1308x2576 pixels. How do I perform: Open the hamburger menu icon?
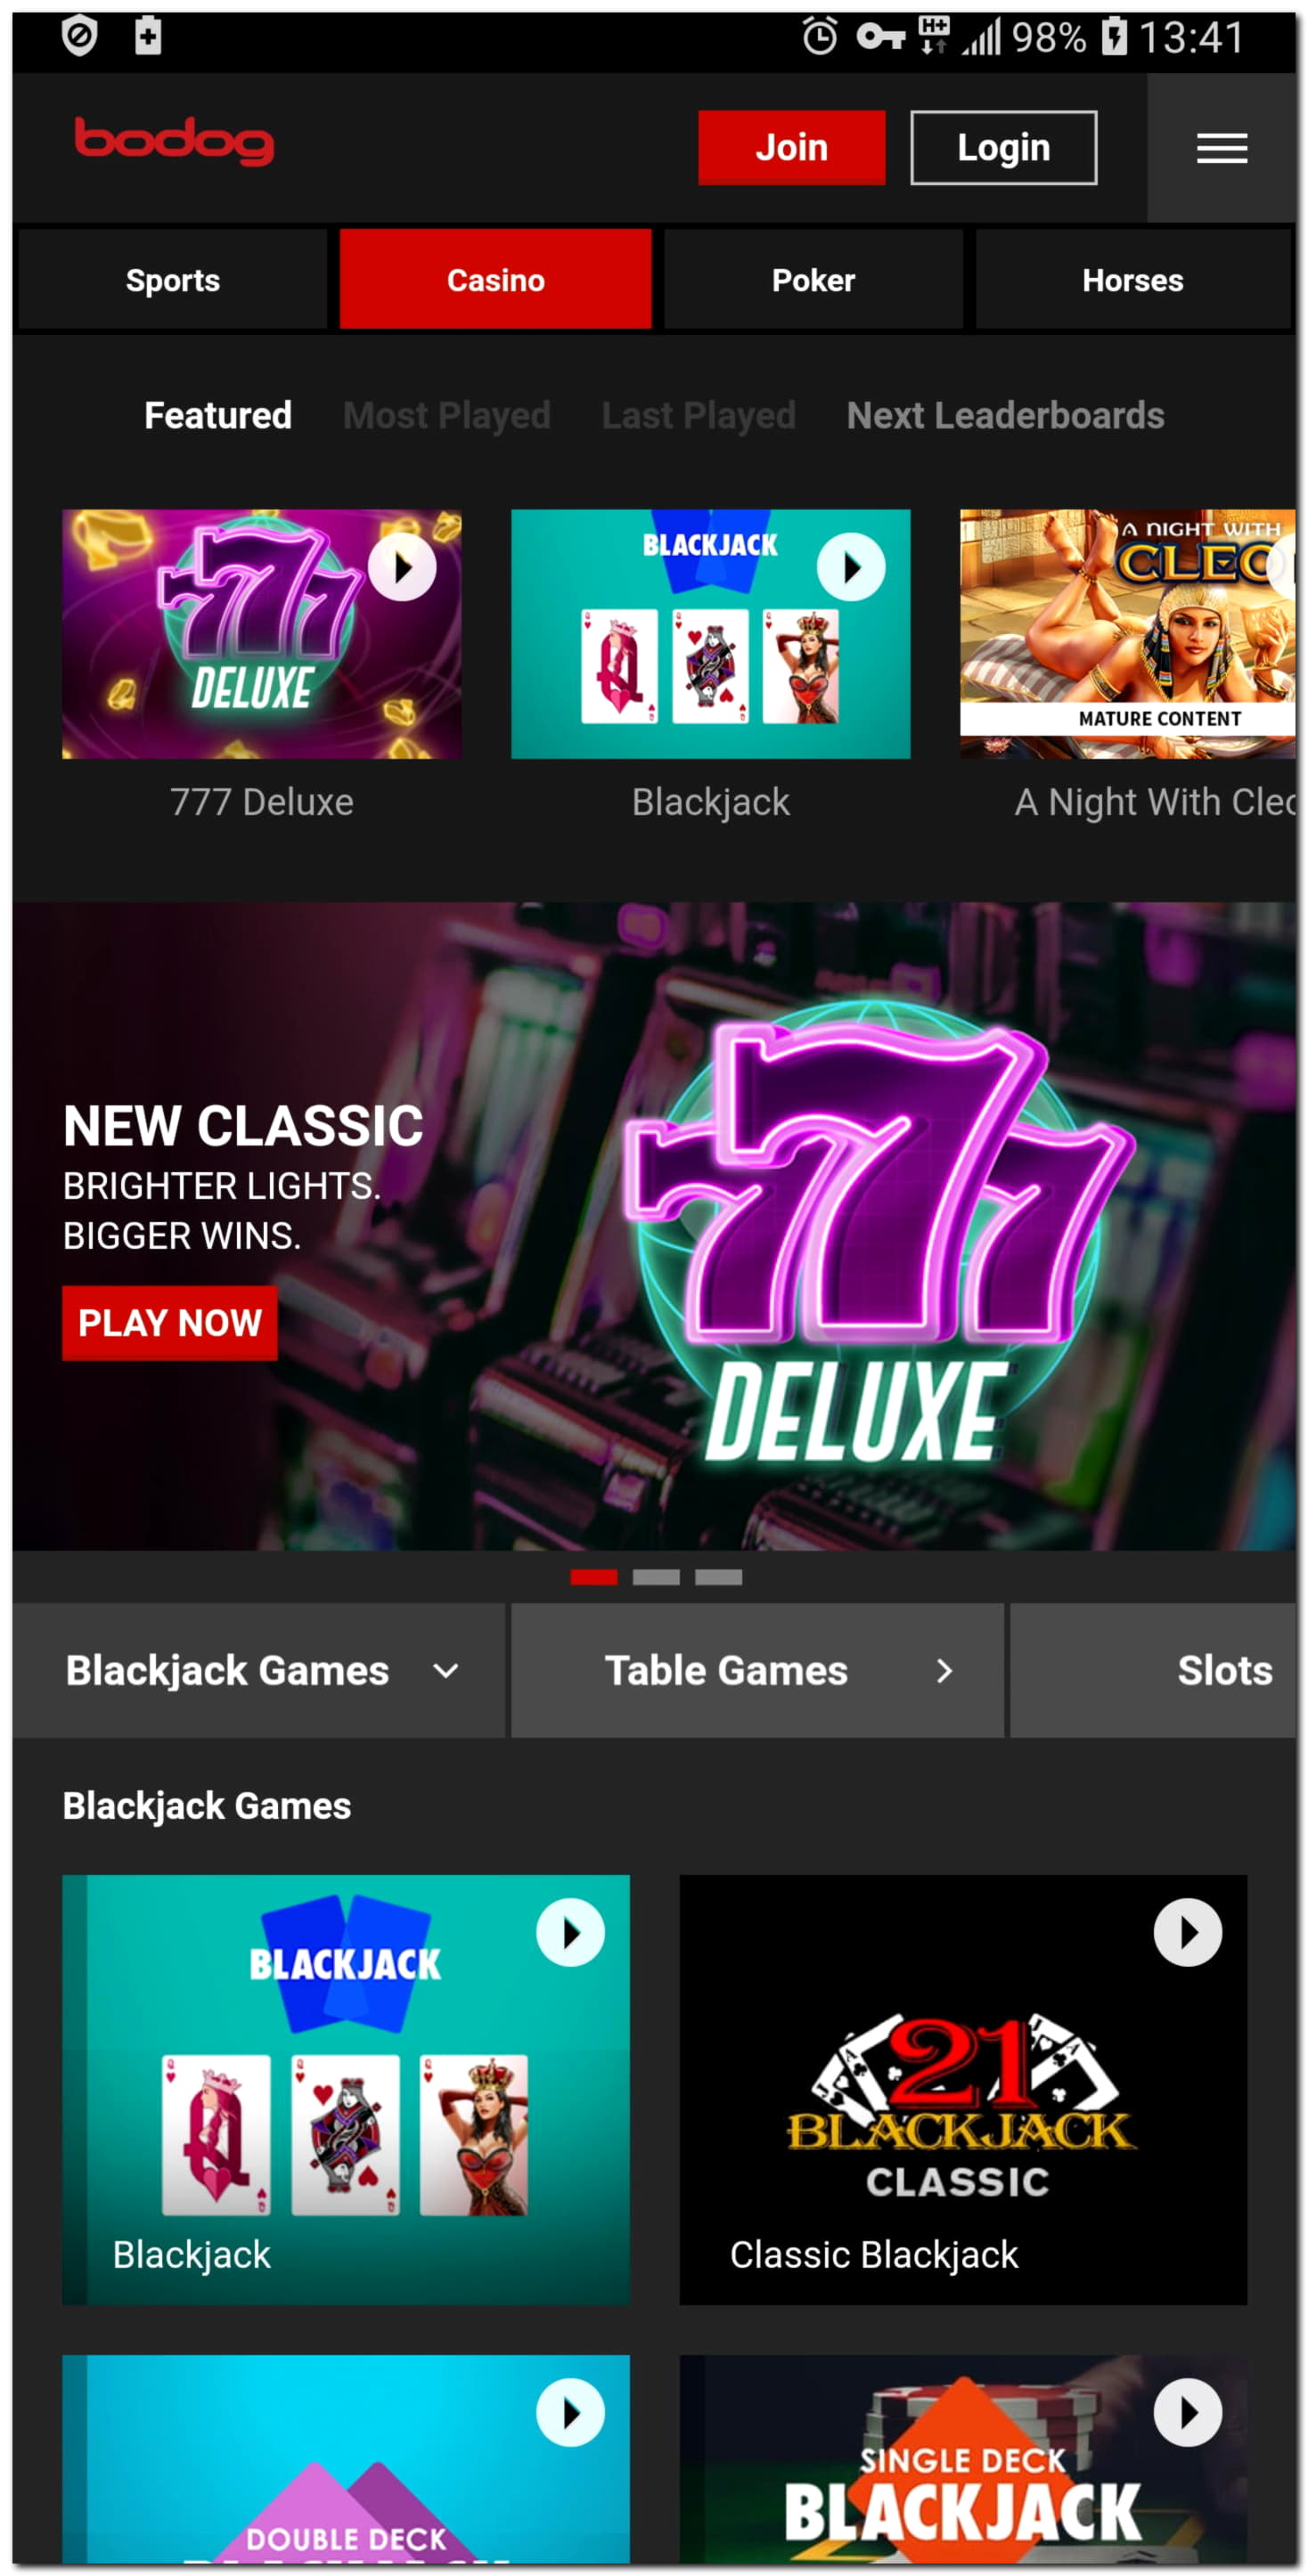[x=1221, y=148]
